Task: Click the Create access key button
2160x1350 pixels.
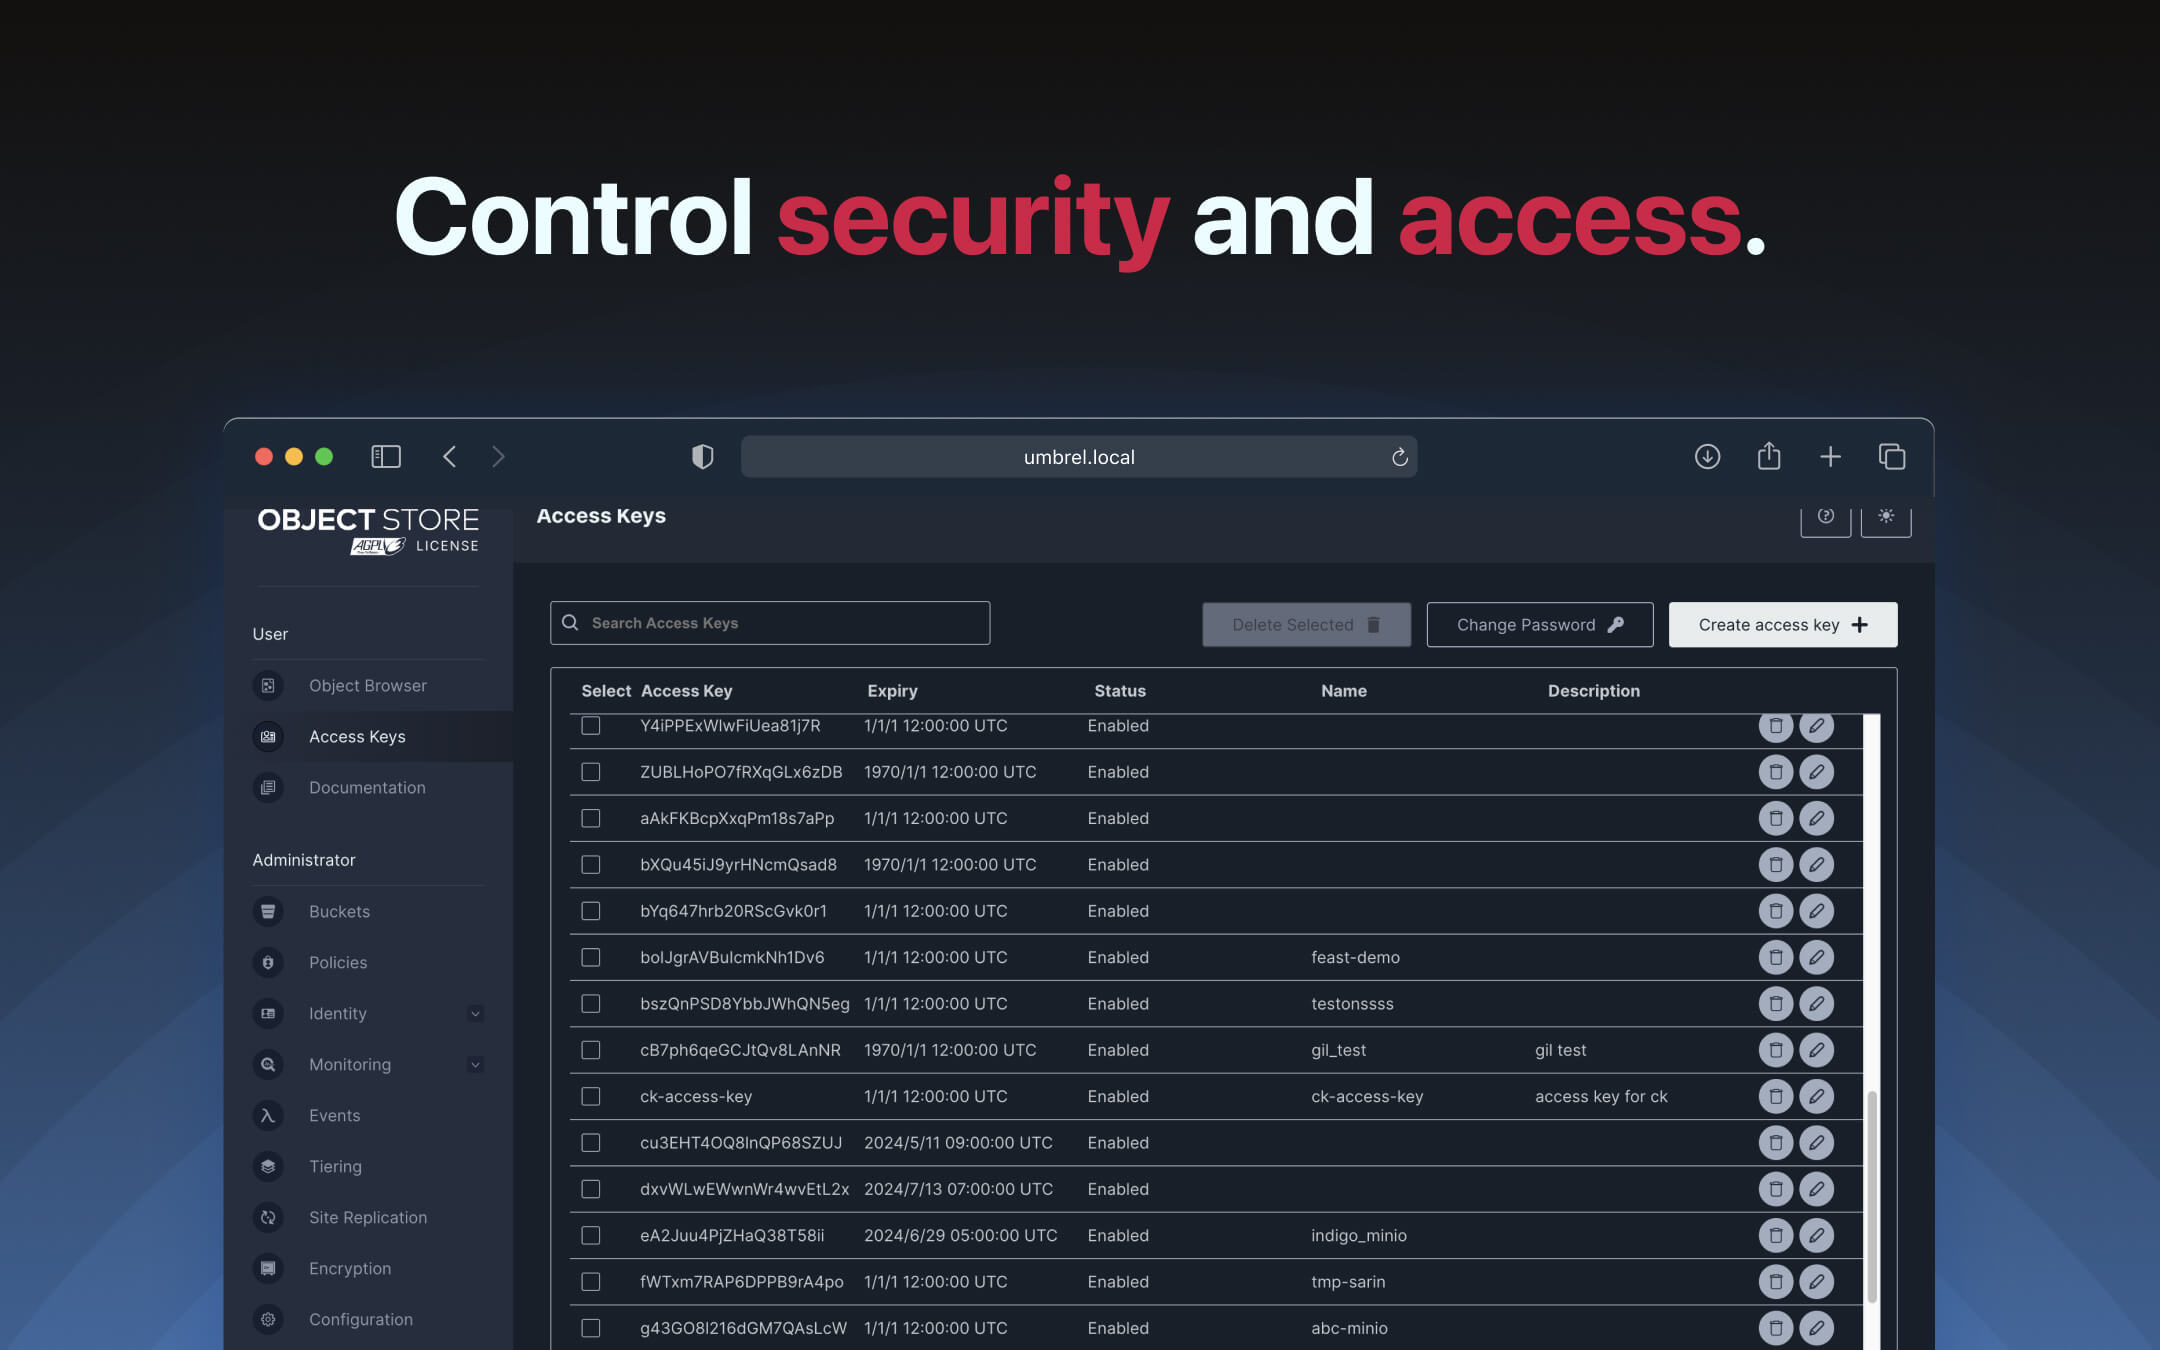Action: 1782,625
